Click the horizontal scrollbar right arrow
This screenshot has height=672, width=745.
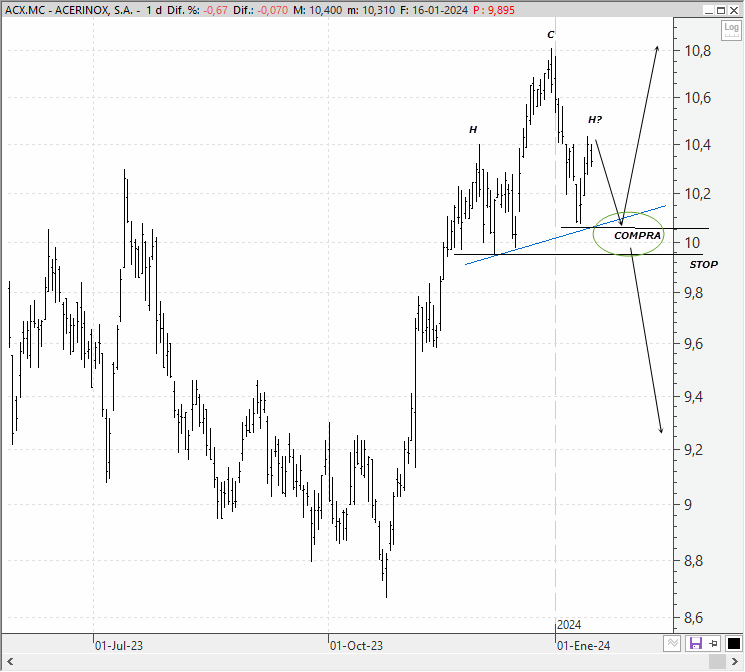[735, 662]
